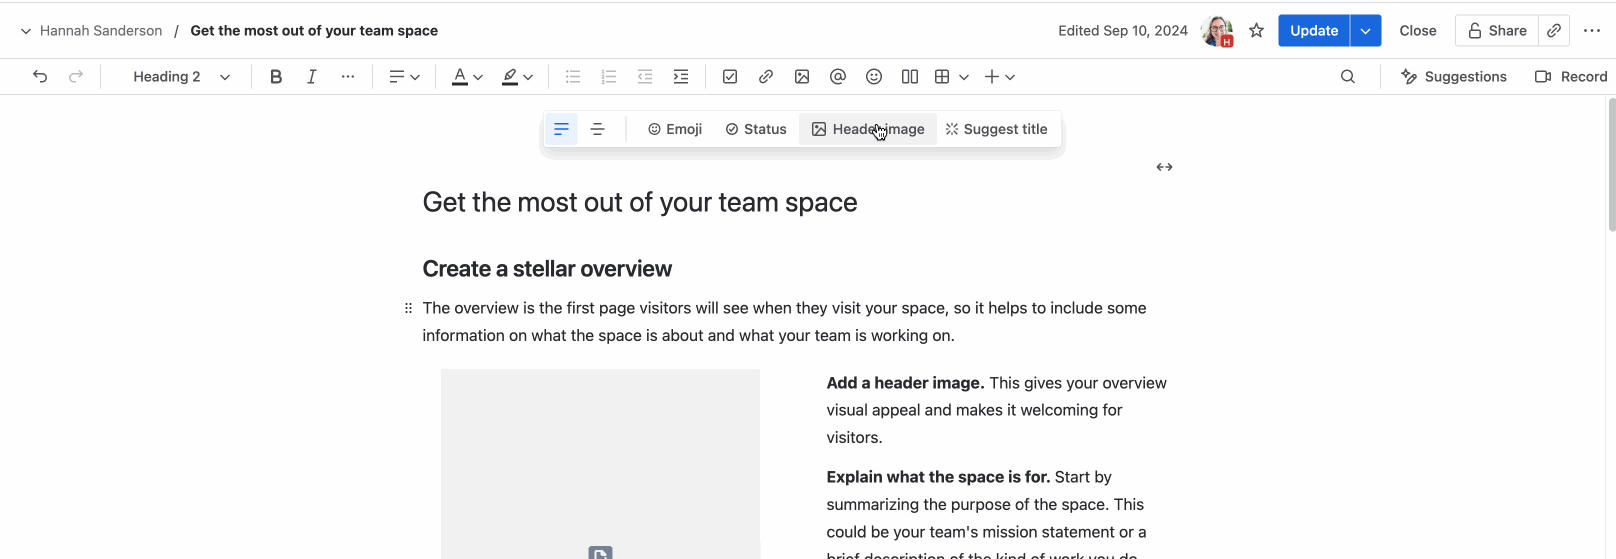Image resolution: width=1616 pixels, height=559 pixels.
Task: Toggle italic formatting
Action: (312, 77)
